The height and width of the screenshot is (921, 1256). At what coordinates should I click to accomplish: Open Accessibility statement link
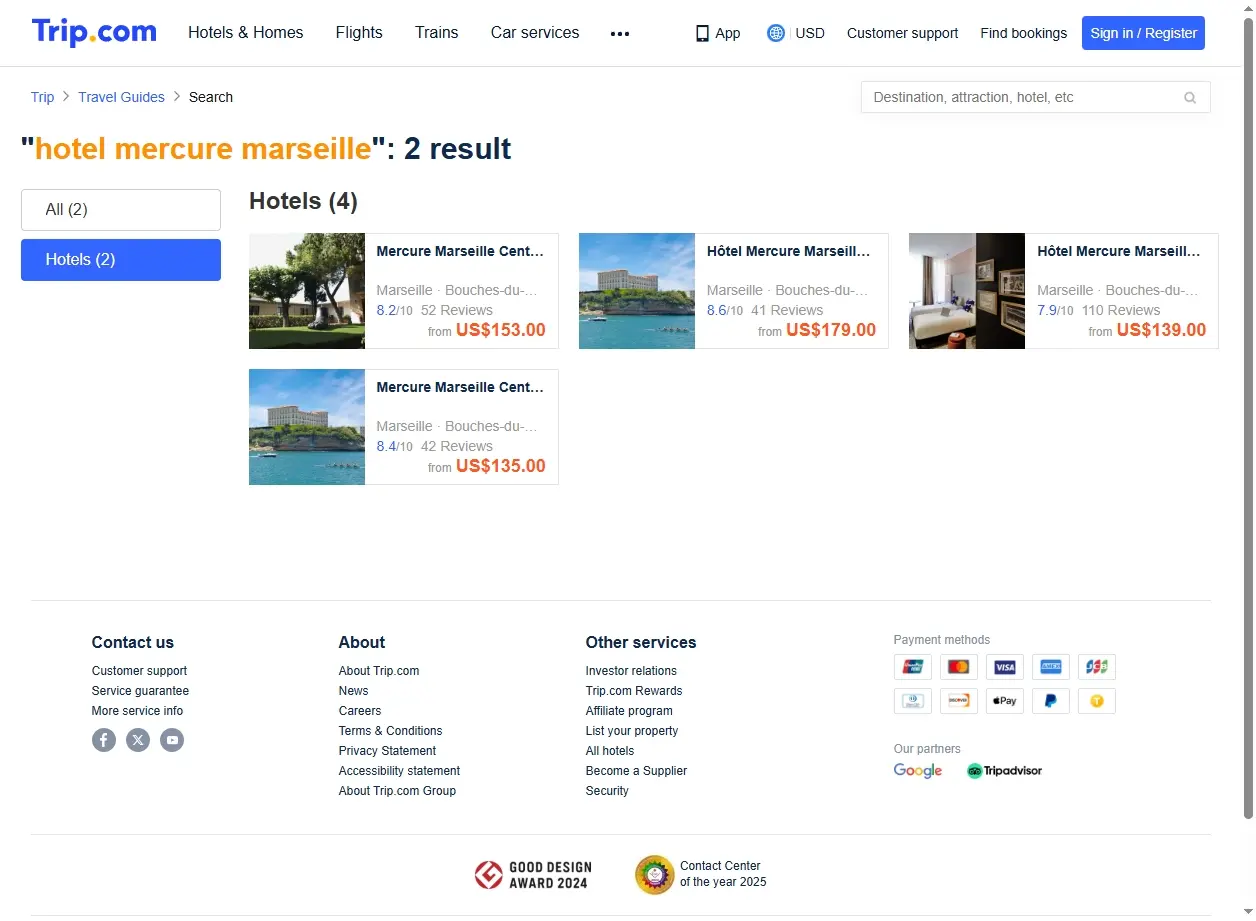[399, 771]
